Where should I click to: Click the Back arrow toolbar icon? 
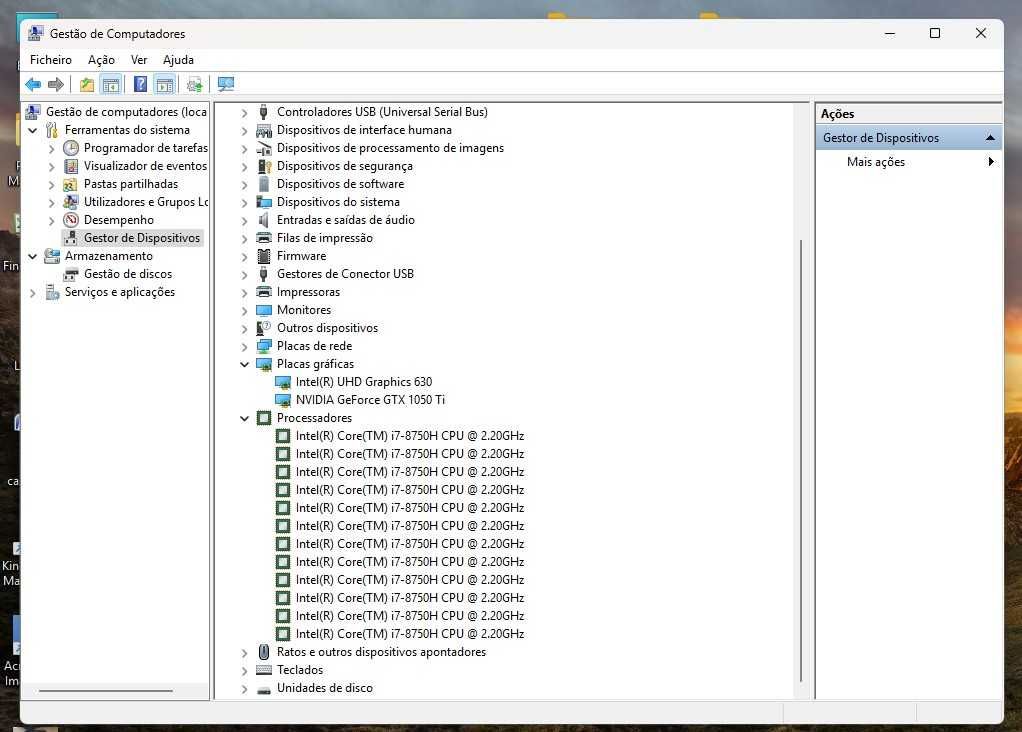tap(33, 84)
